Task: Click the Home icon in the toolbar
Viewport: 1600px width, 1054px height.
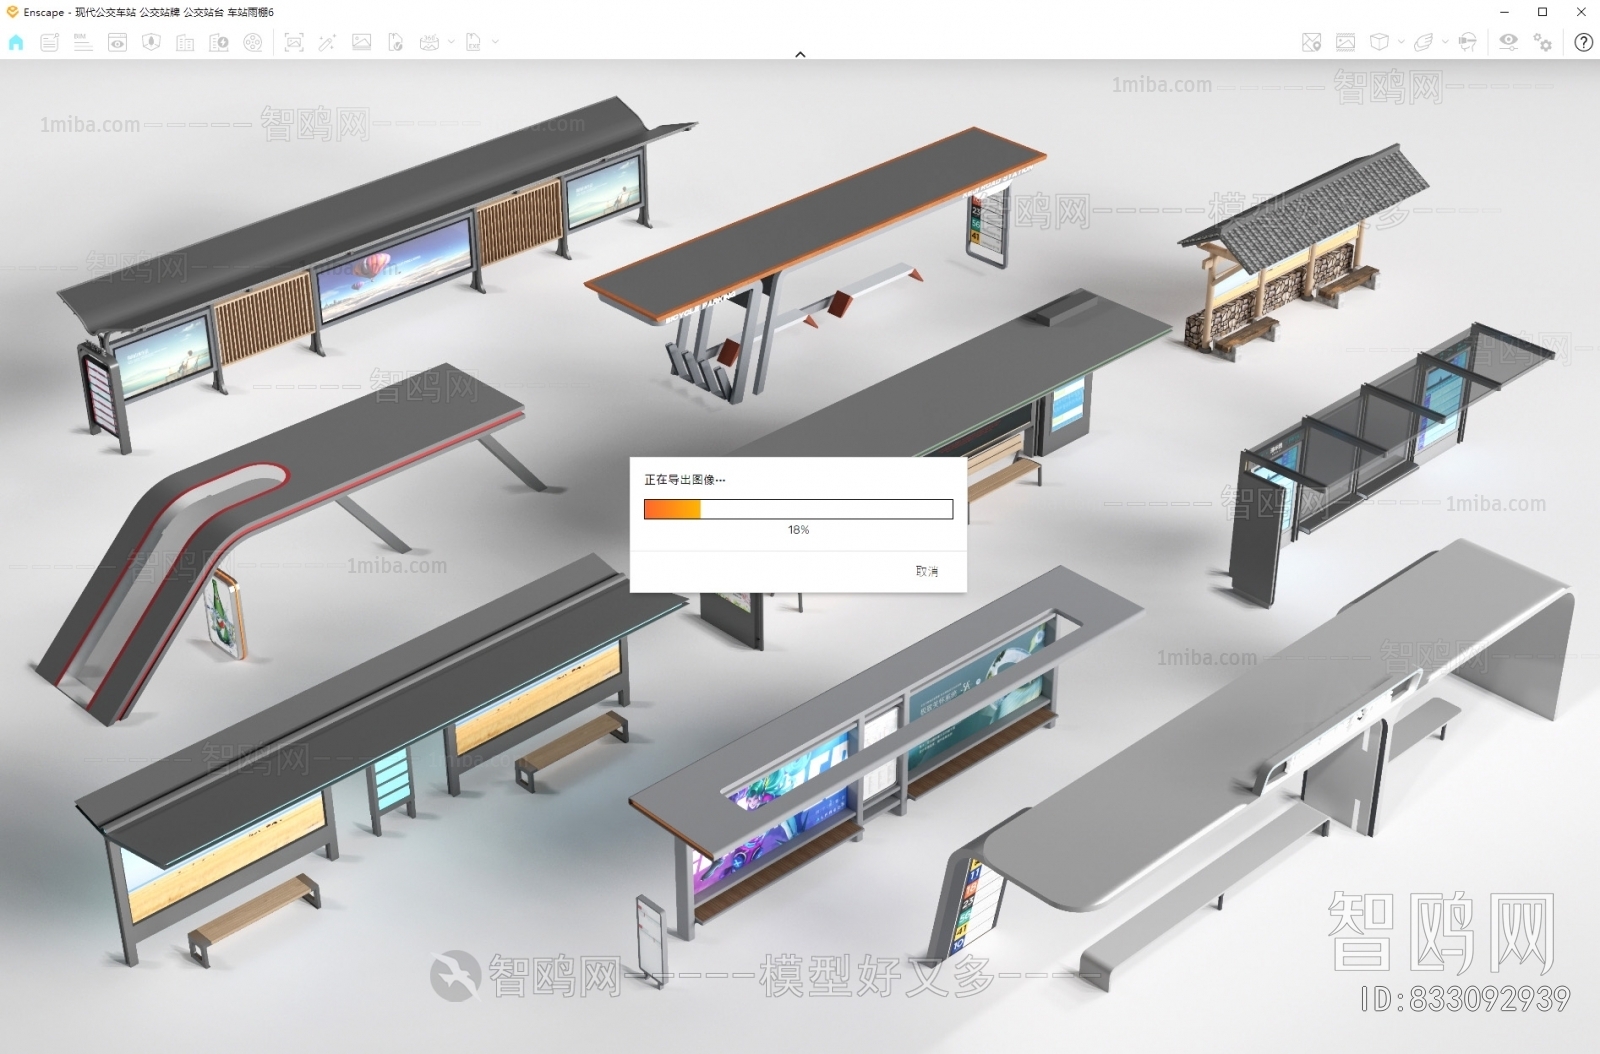Action: [16, 42]
